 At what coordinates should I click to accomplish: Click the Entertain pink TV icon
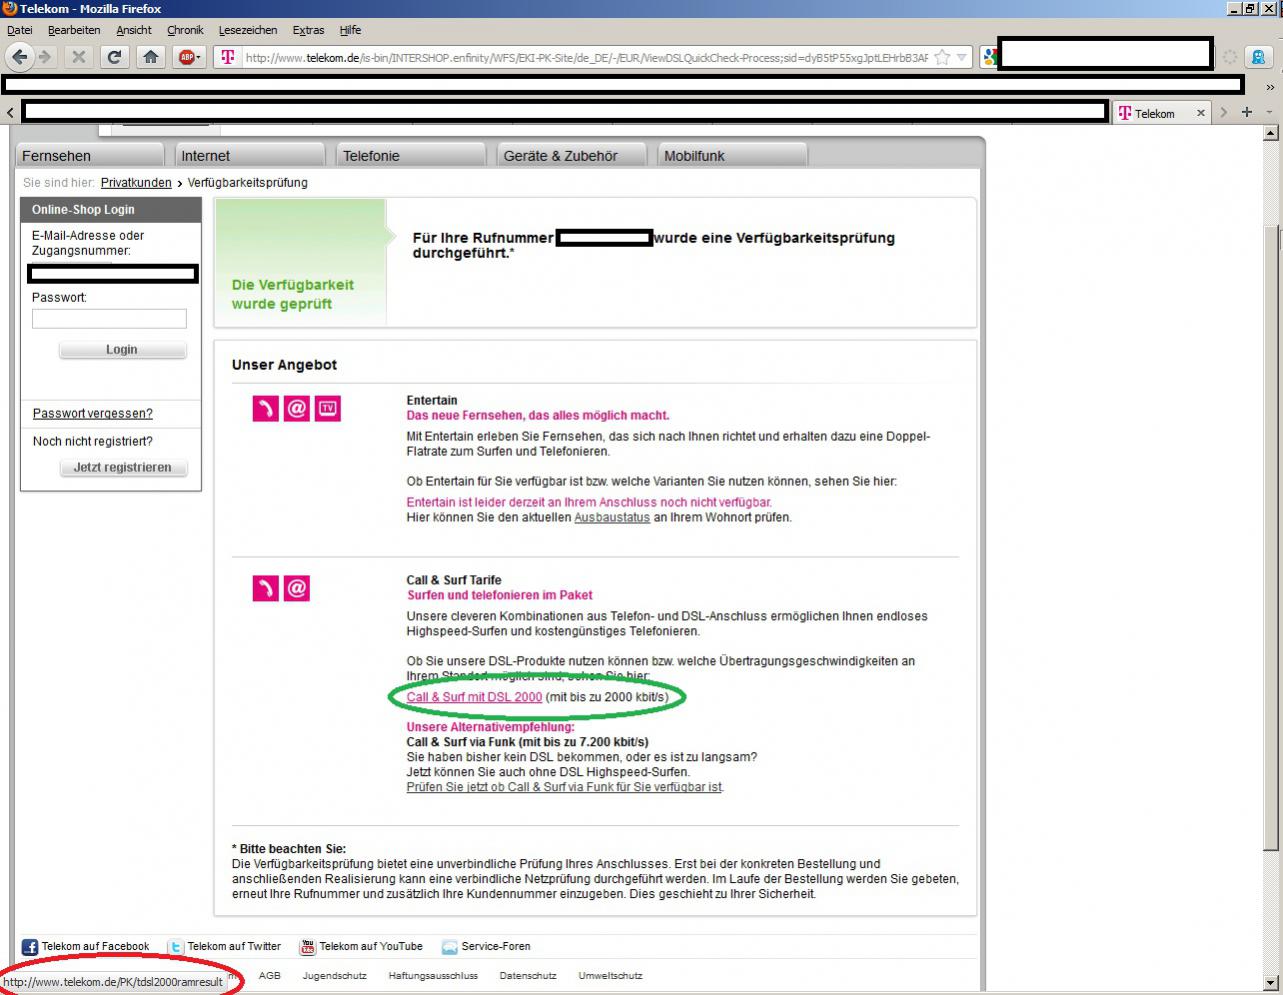tap(327, 408)
